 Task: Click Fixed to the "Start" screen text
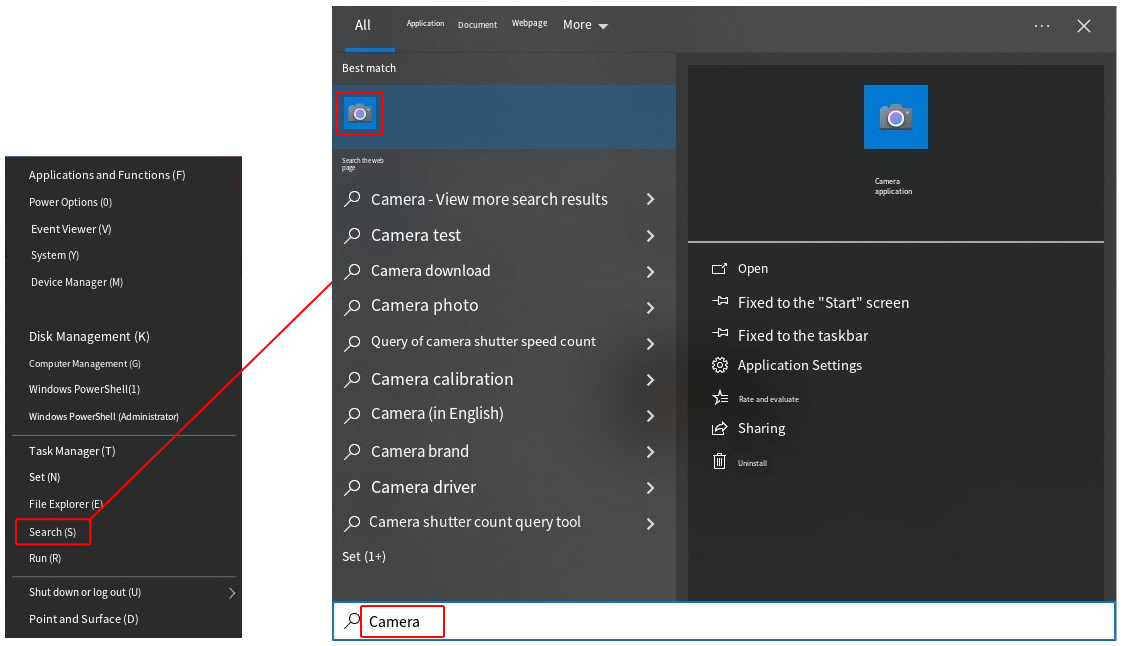point(823,303)
